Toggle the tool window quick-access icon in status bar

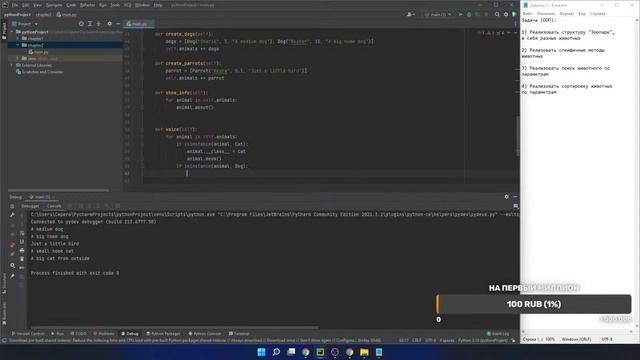point(4,340)
